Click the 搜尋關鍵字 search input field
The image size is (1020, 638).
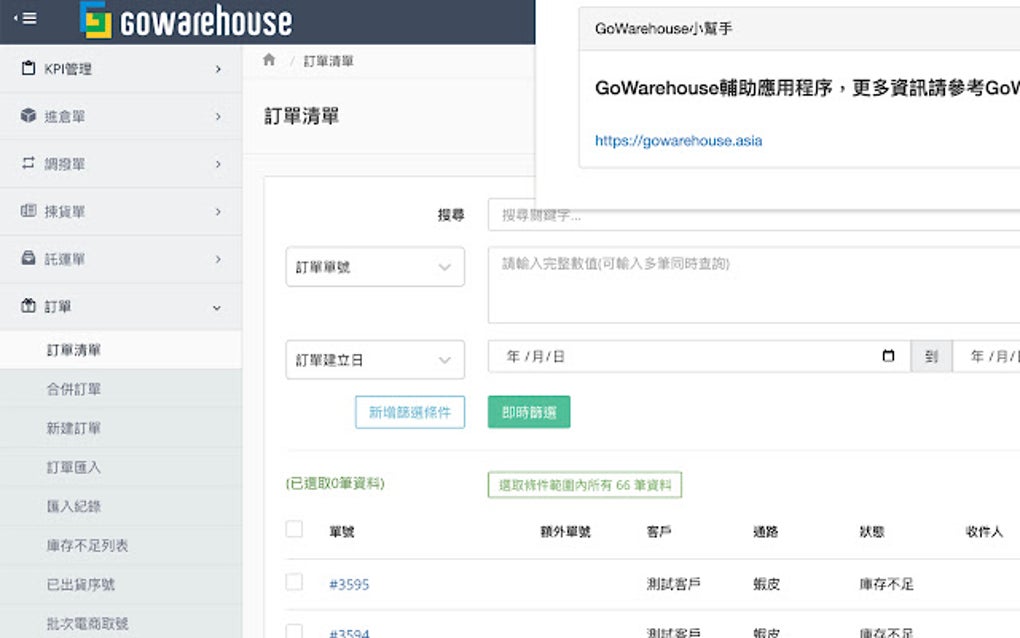click(x=700, y=215)
